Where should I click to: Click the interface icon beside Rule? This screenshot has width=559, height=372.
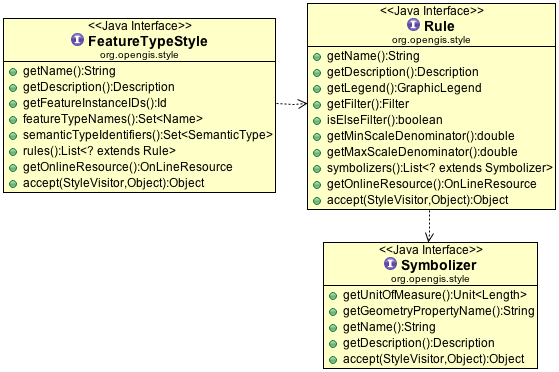[x=413, y=25]
